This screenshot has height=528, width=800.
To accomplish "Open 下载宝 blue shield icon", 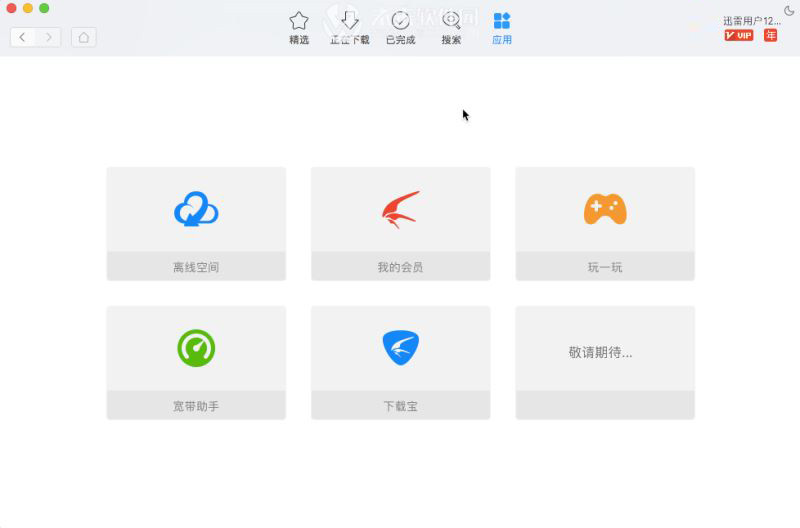I will (401, 347).
